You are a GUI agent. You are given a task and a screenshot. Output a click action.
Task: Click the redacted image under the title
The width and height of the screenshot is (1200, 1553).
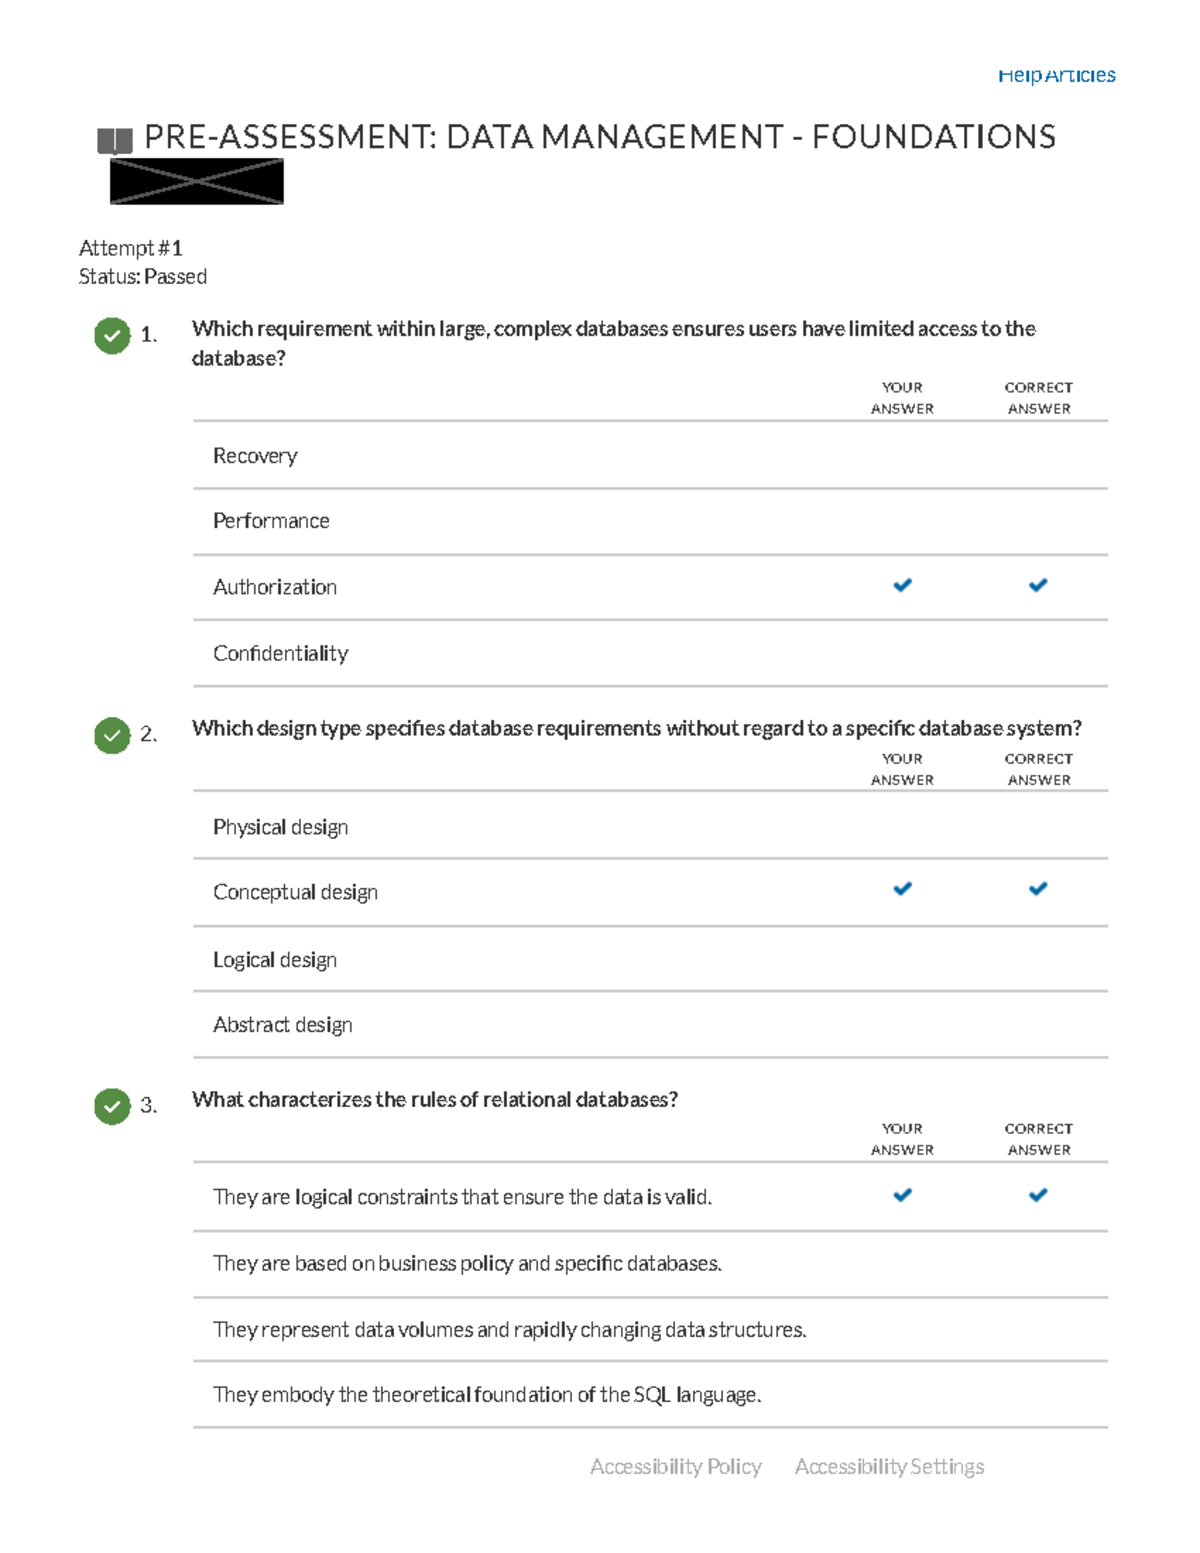point(196,182)
